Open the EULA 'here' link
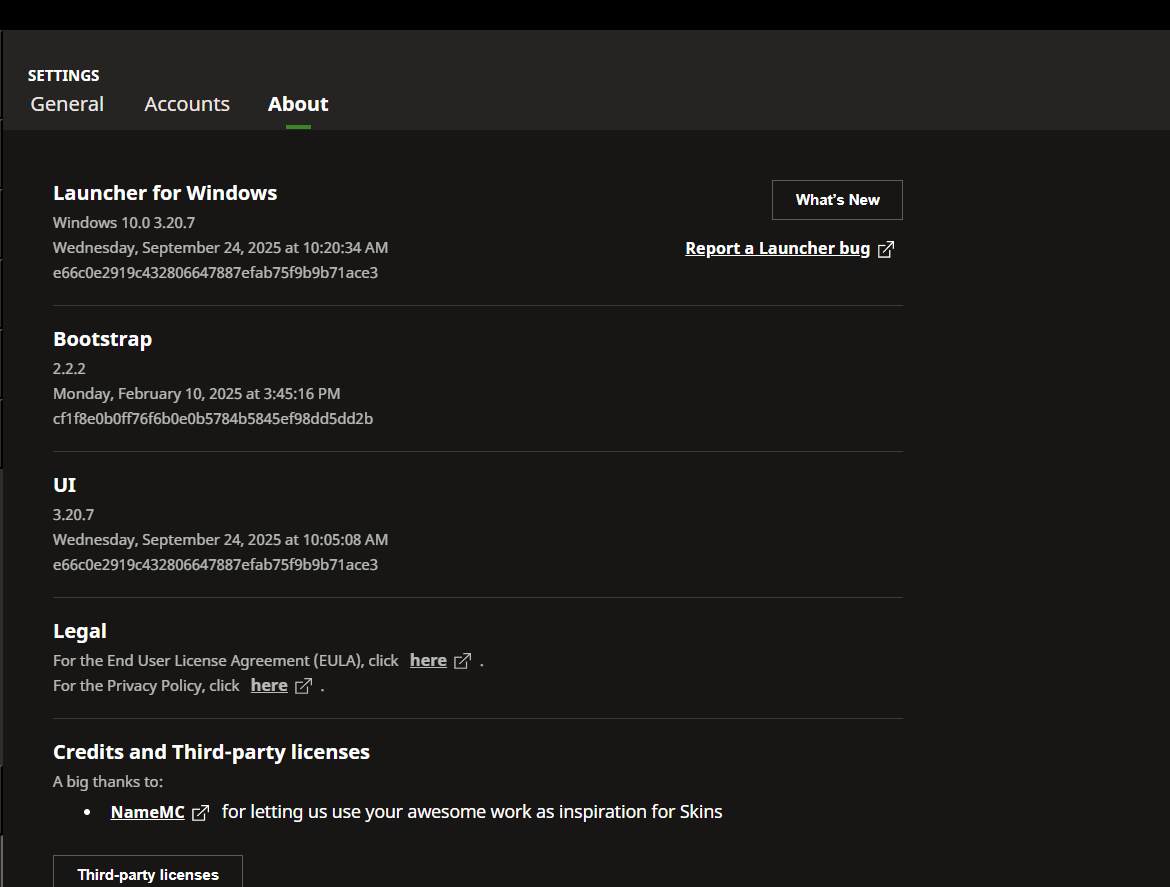This screenshot has width=1170, height=887. tap(428, 660)
